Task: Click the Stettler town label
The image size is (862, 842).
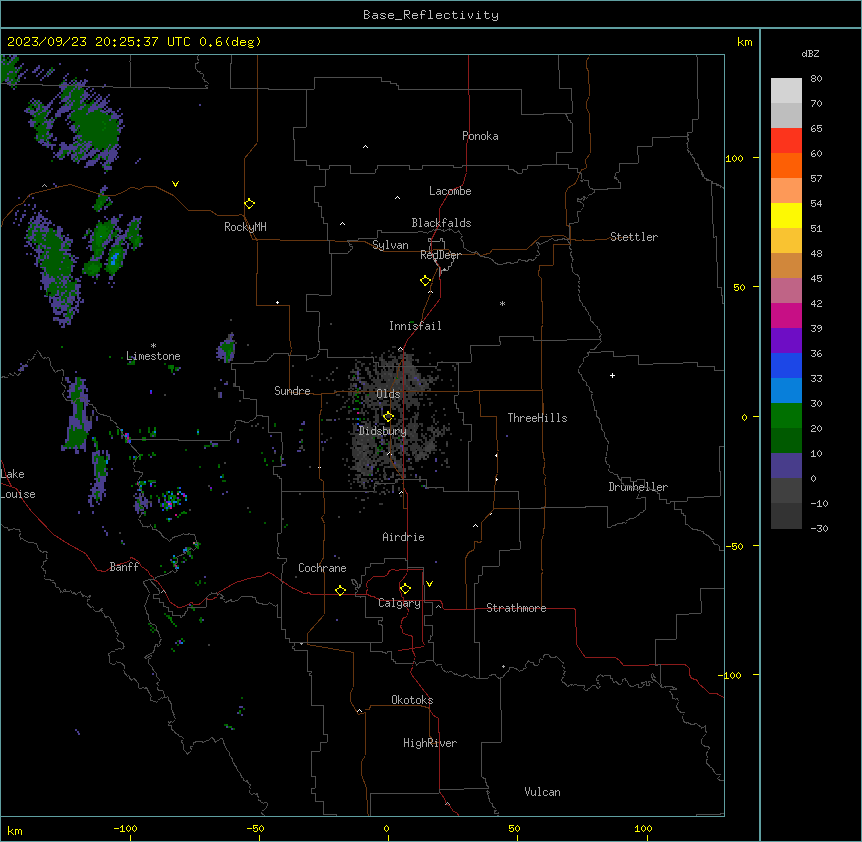Action: [634, 237]
